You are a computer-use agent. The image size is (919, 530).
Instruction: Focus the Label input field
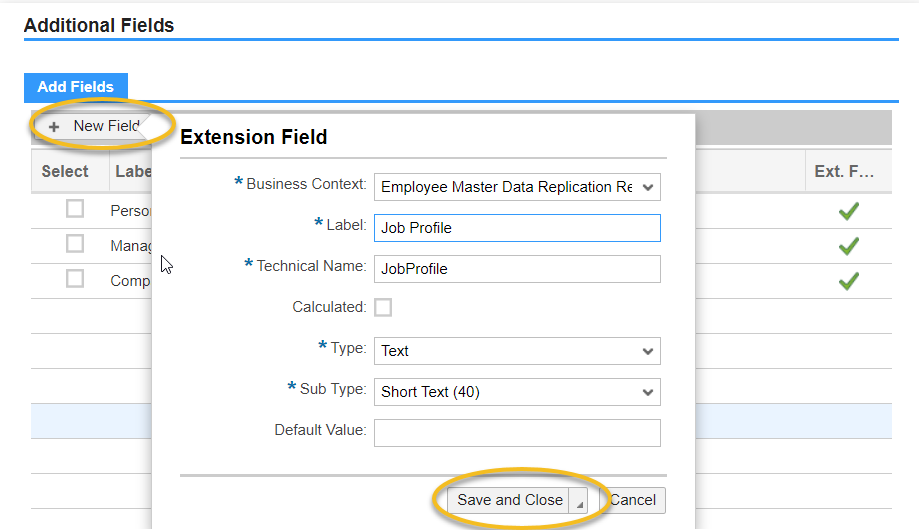(x=517, y=228)
